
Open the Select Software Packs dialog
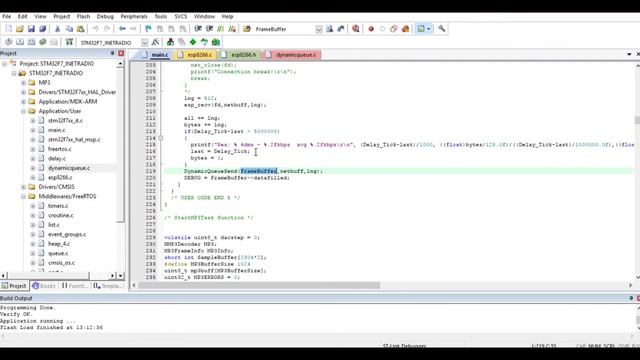204,42
